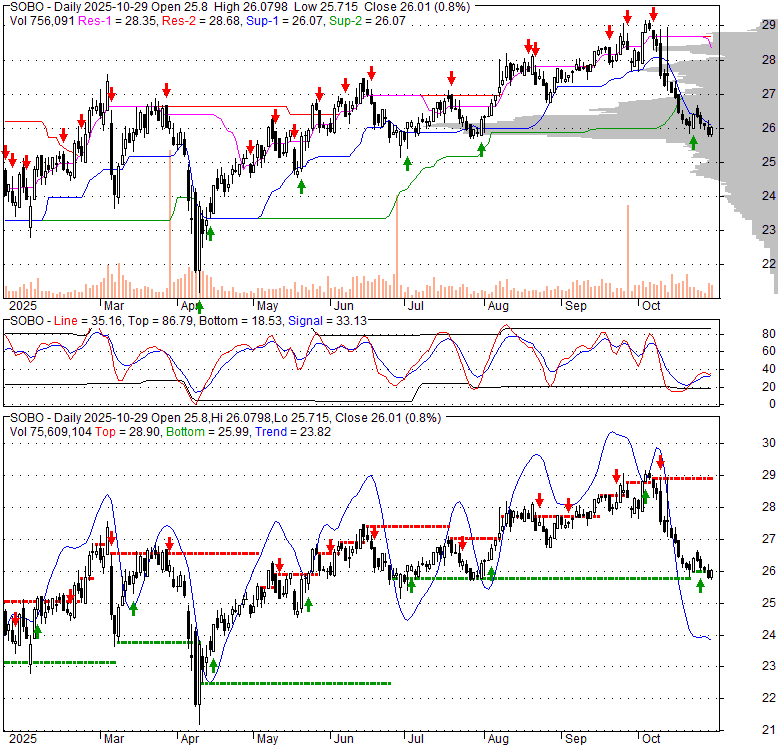
Task: Click the Line = 35.16 oscillator label
Action: (88, 321)
